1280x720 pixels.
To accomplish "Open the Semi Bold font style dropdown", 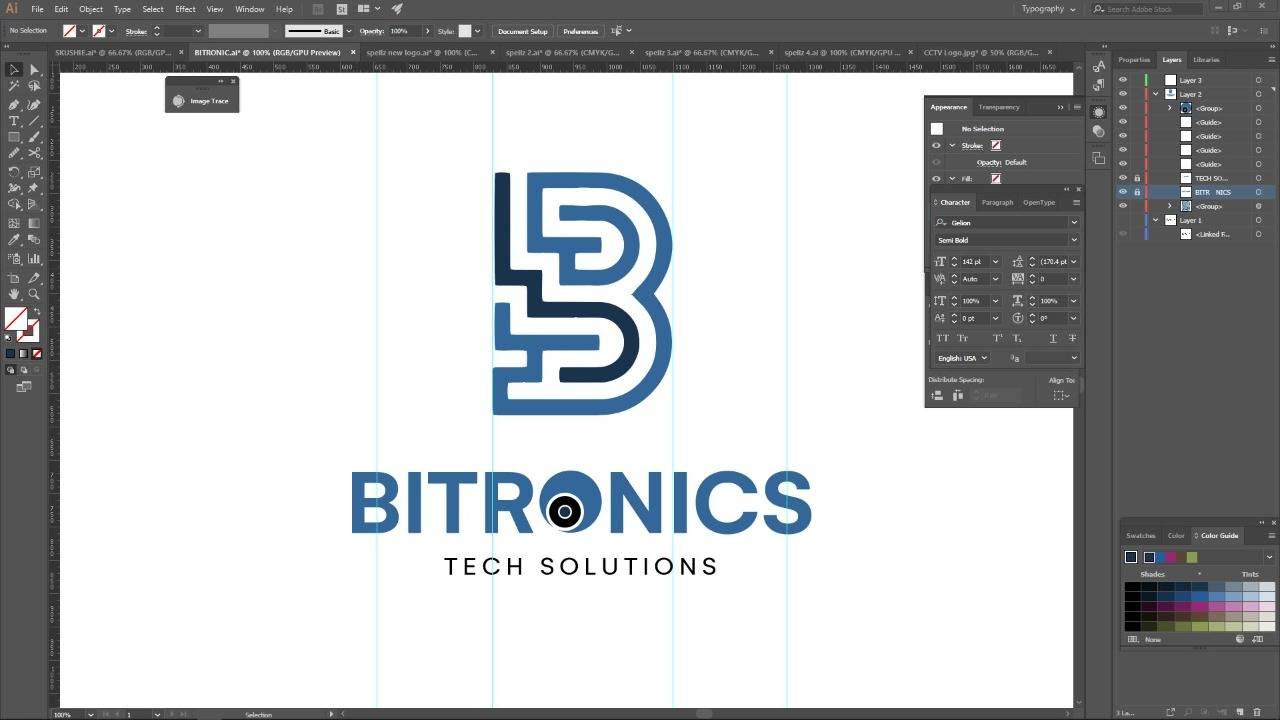I will click(1074, 240).
